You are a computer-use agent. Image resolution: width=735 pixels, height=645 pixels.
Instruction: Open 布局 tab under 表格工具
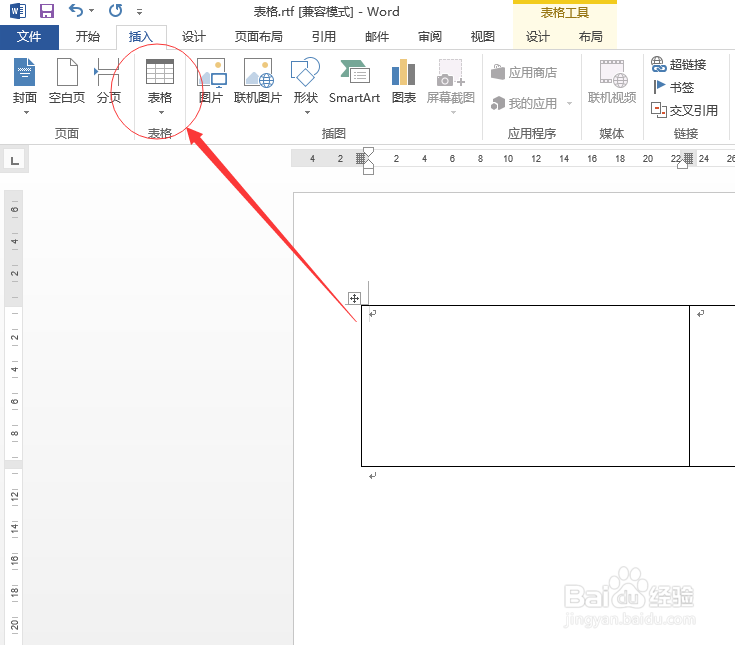click(591, 37)
